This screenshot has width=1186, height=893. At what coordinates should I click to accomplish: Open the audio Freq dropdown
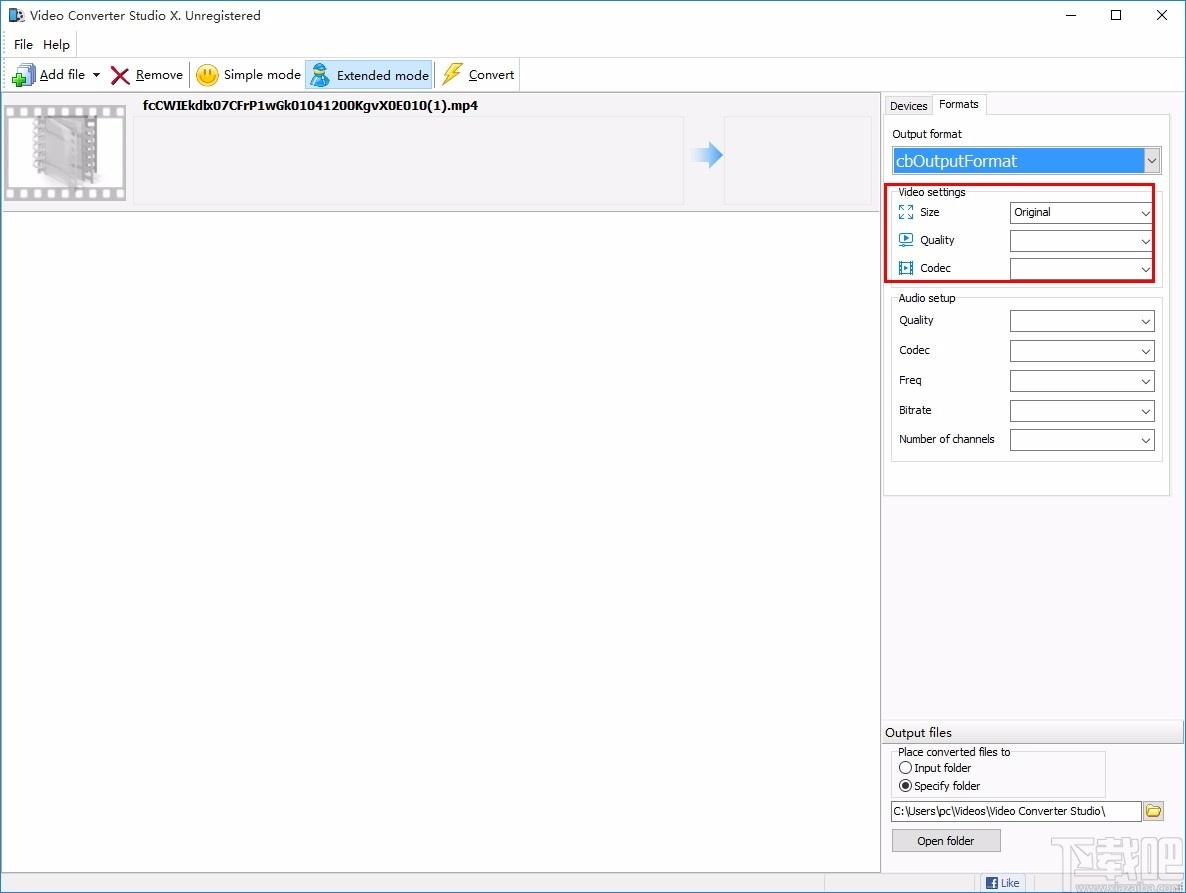[x=1082, y=381]
